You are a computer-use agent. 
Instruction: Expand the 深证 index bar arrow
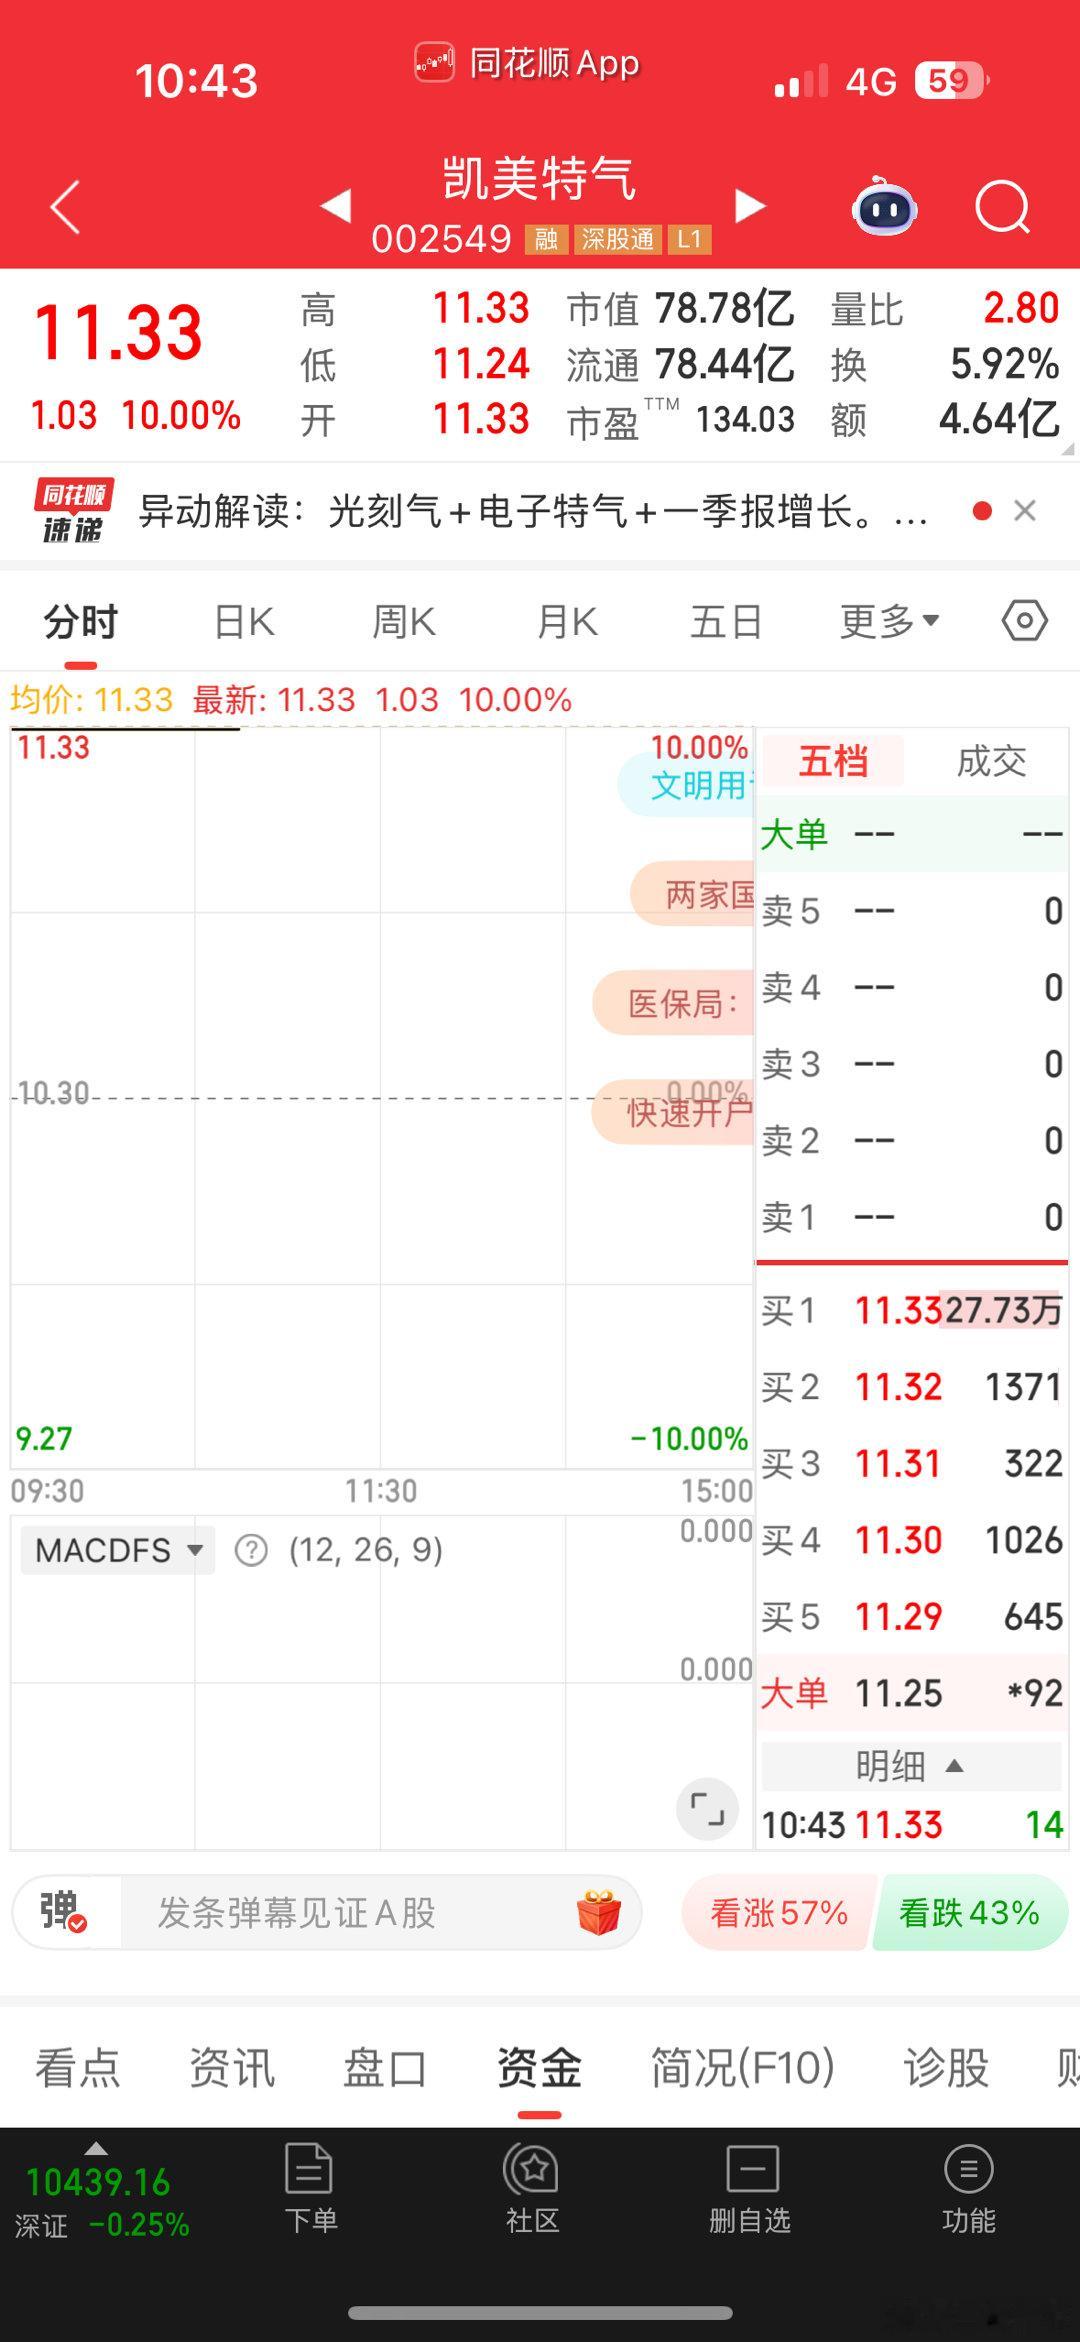96,2148
